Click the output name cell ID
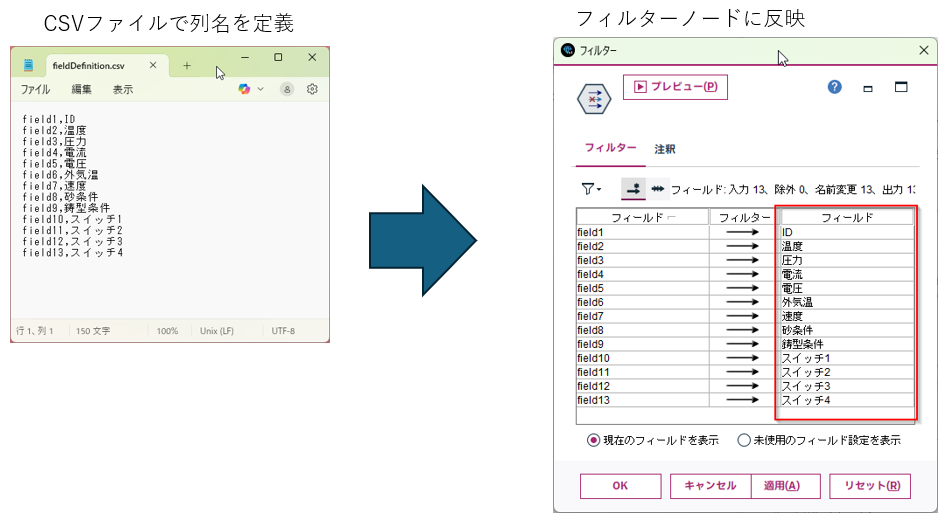Viewport: 945px width, 521px height. pyautogui.click(x=847, y=232)
